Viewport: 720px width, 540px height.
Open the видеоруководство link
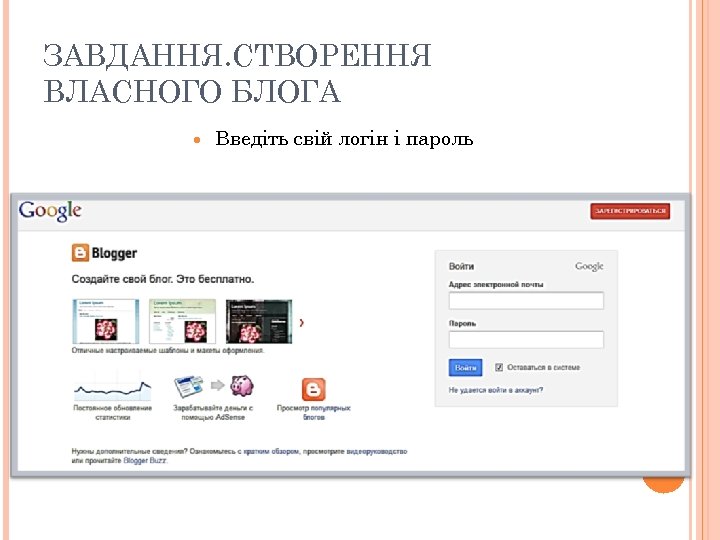click(377, 451)
